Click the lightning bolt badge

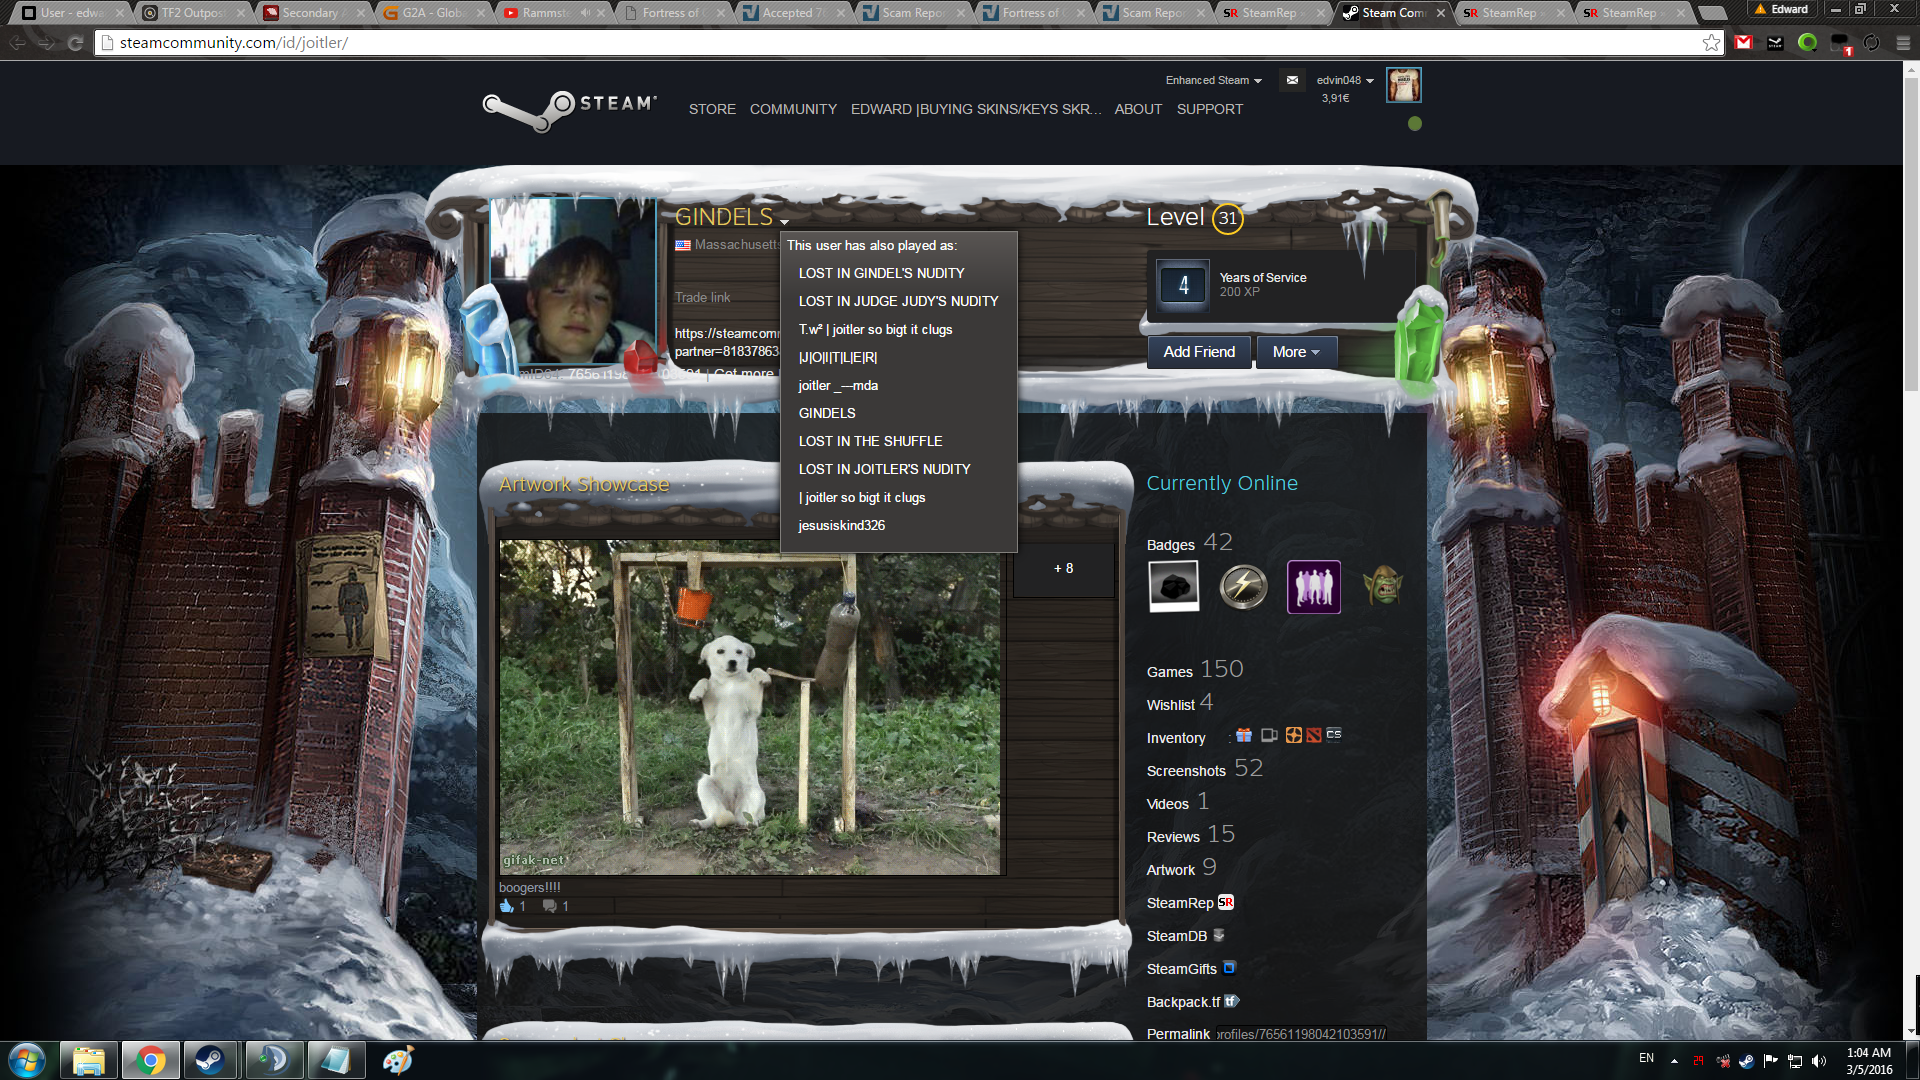(1243, 587)
